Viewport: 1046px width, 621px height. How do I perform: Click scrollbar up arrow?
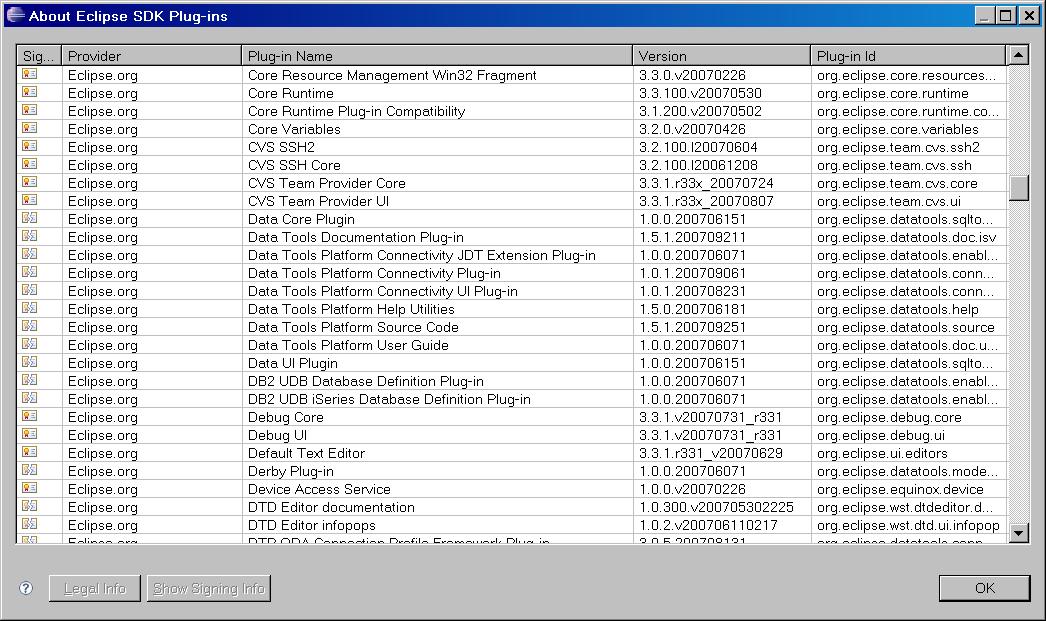[x=1019, y=55]
